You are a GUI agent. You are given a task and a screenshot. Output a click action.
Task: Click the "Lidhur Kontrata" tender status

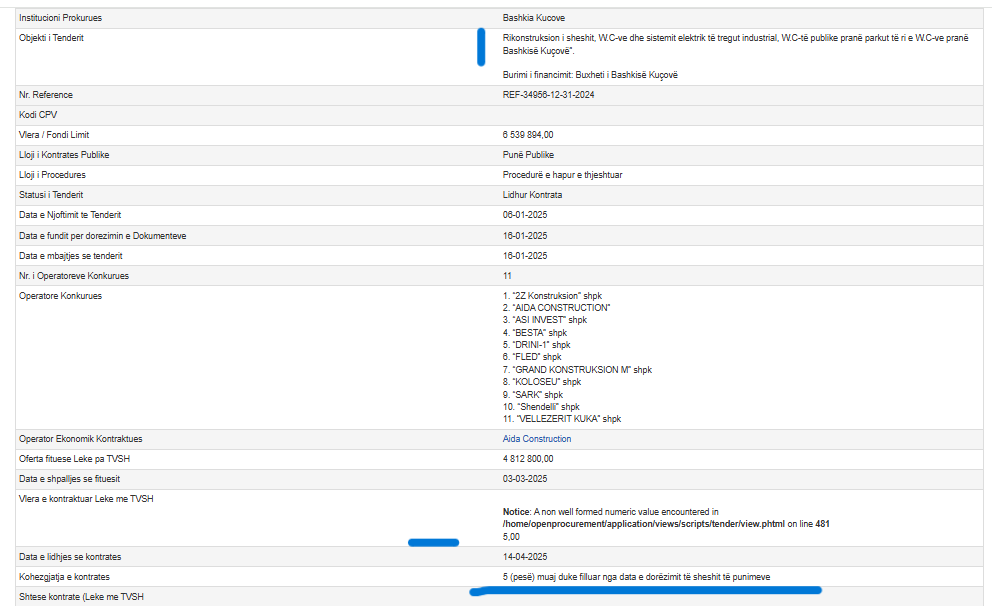tap(532, 195)
